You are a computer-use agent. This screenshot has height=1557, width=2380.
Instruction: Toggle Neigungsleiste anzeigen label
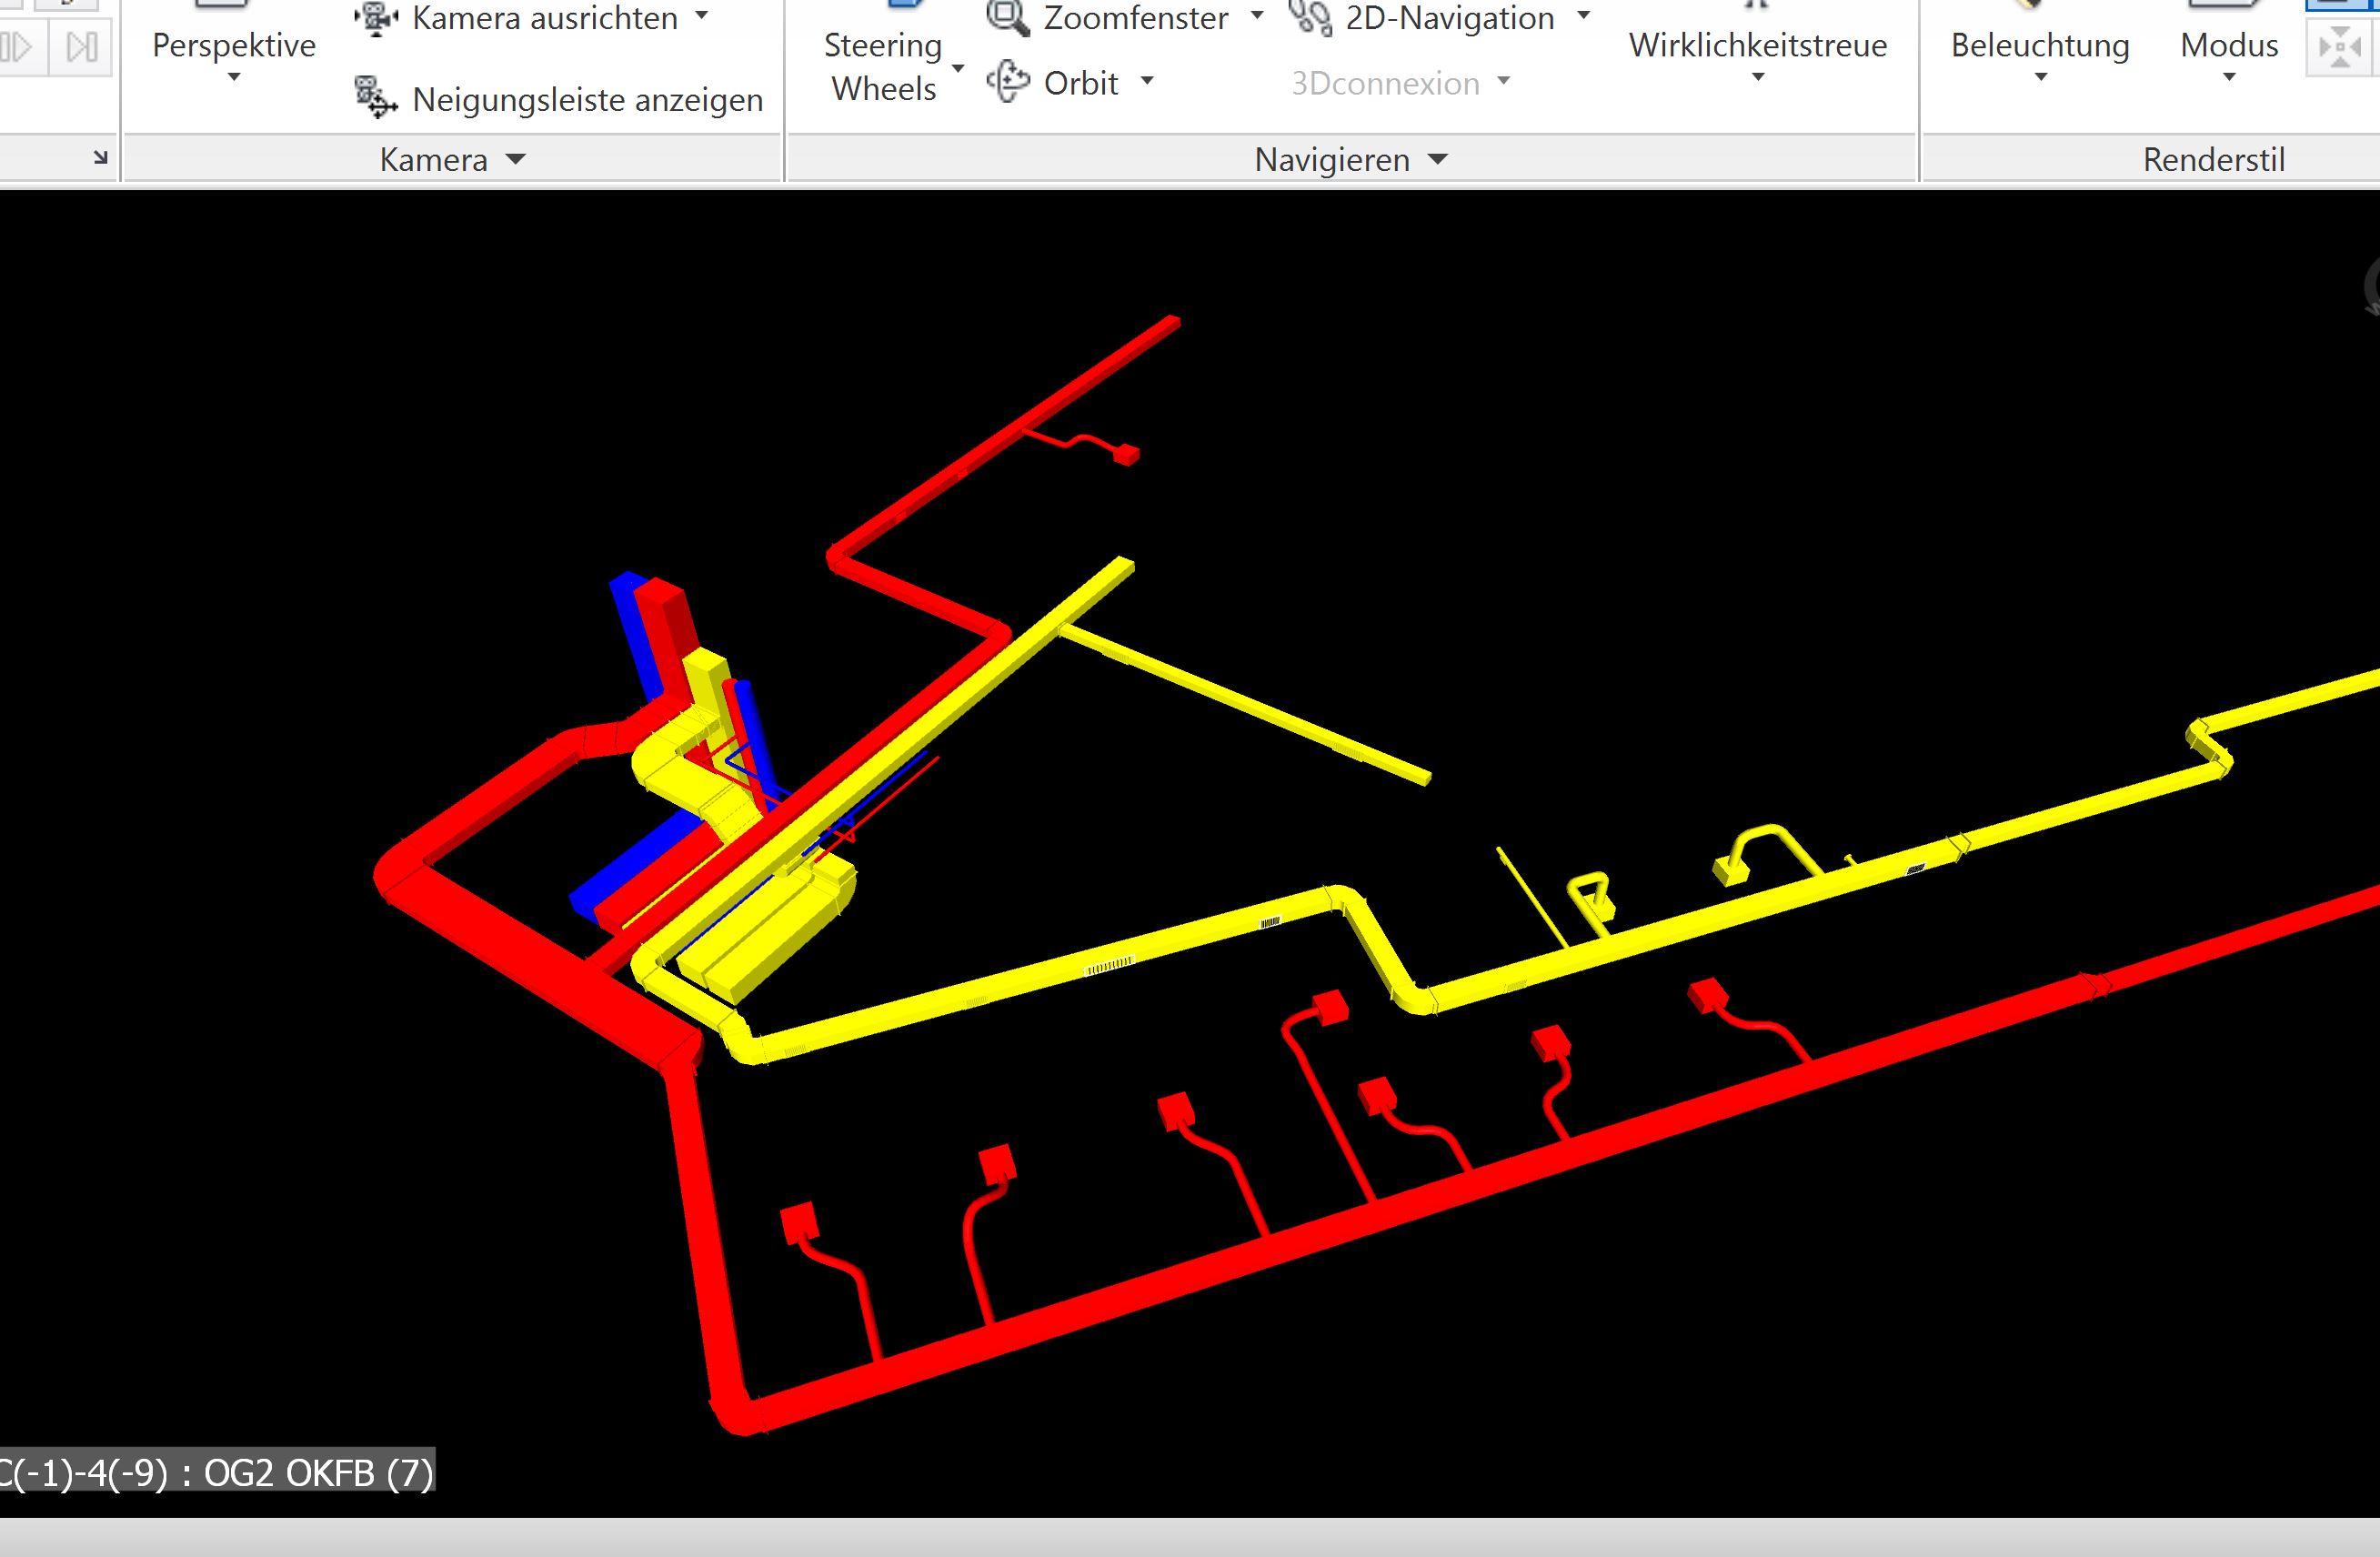588,99
